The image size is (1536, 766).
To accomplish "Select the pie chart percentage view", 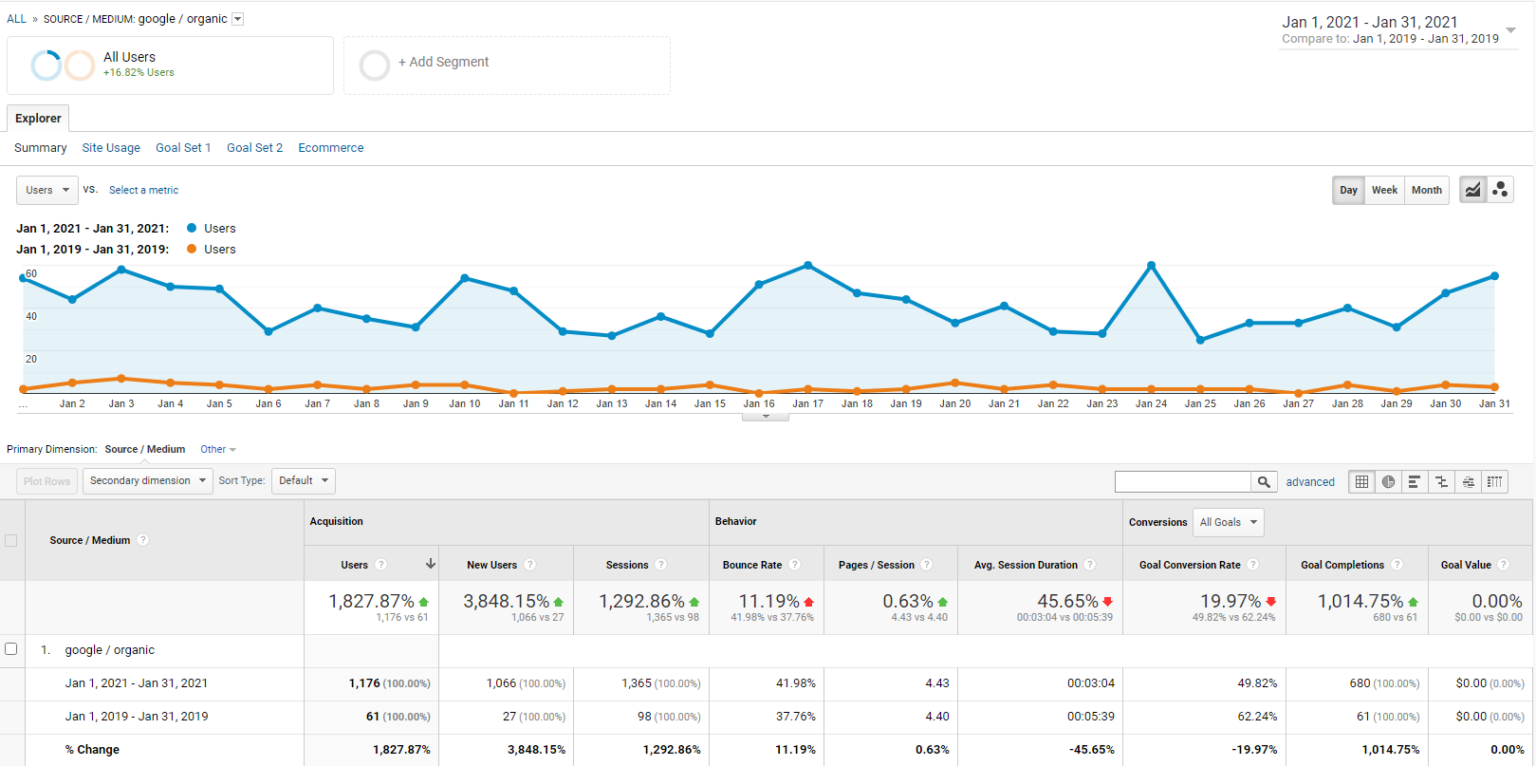I will [1388, 482].
